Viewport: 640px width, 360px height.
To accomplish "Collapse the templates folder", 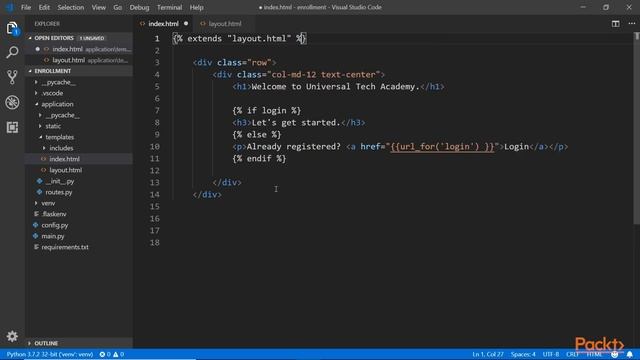I will 60,137.
